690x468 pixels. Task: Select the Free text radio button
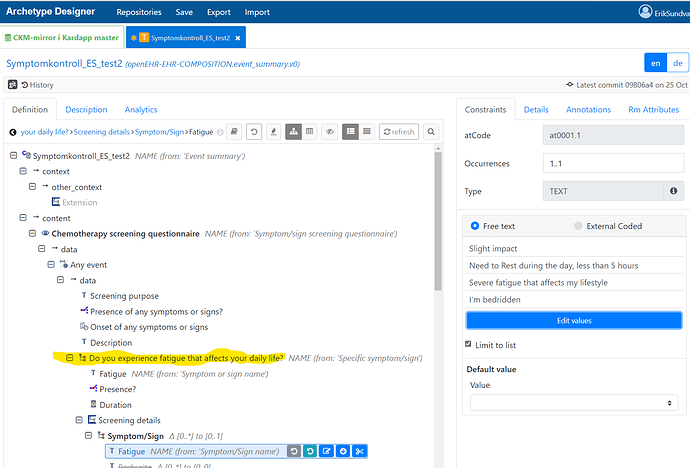coord(475,226)
